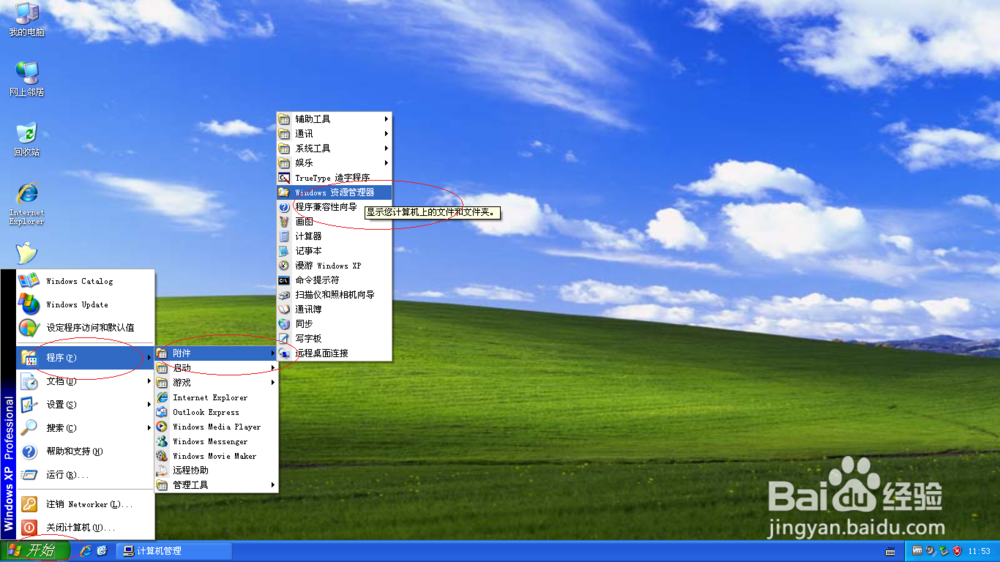
Task: Click the keyboard language bar icon
Action: tap(890, 551)
